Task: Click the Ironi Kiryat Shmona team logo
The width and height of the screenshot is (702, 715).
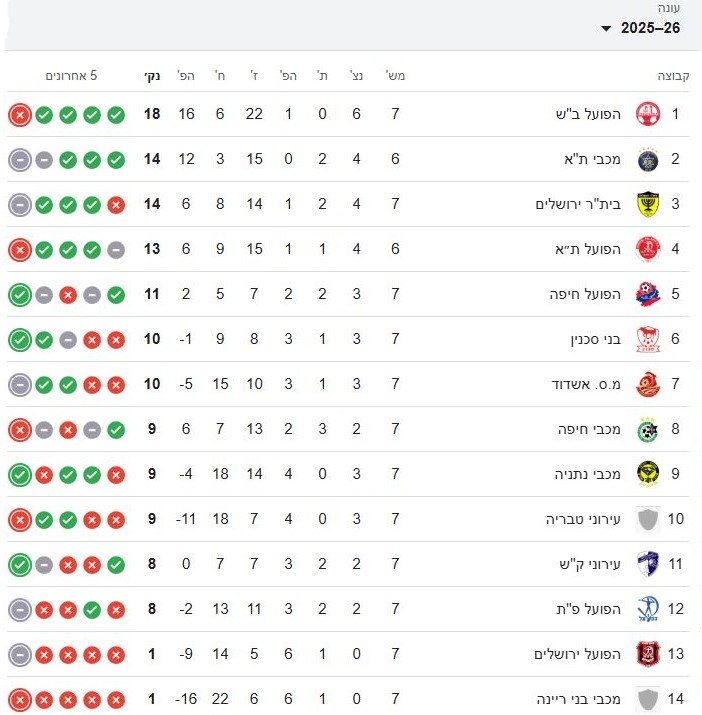Action: (x=648, y=564)
